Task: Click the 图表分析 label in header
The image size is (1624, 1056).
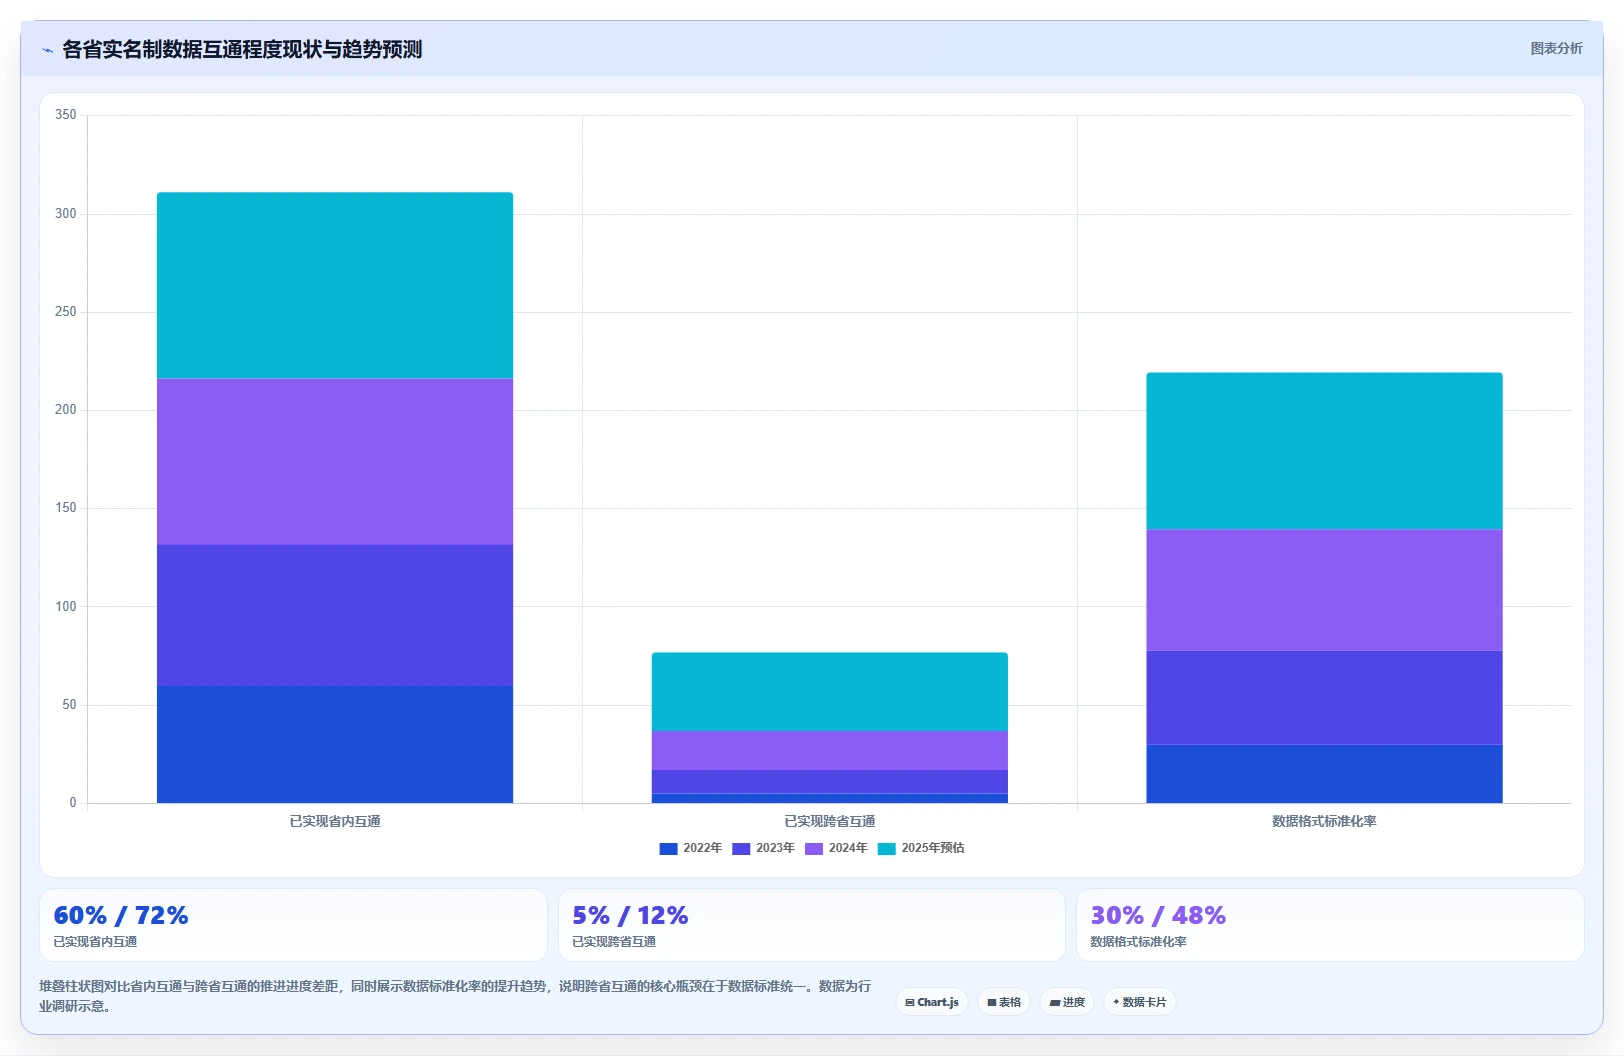Action: [x=1556, y=48]
